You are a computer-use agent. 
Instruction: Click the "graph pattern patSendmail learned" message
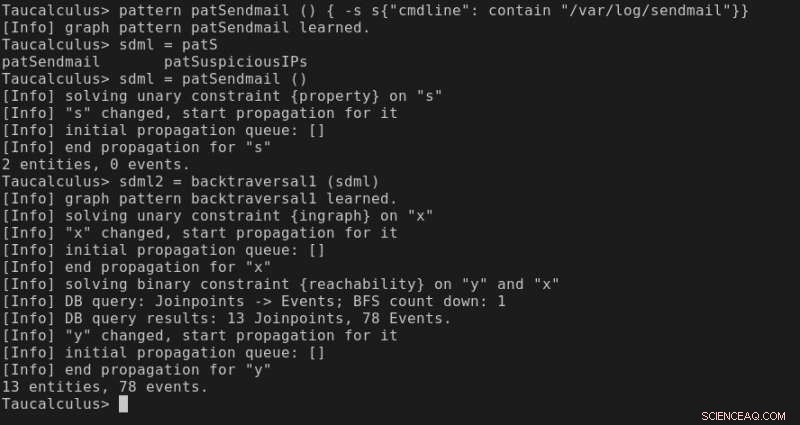217,28
